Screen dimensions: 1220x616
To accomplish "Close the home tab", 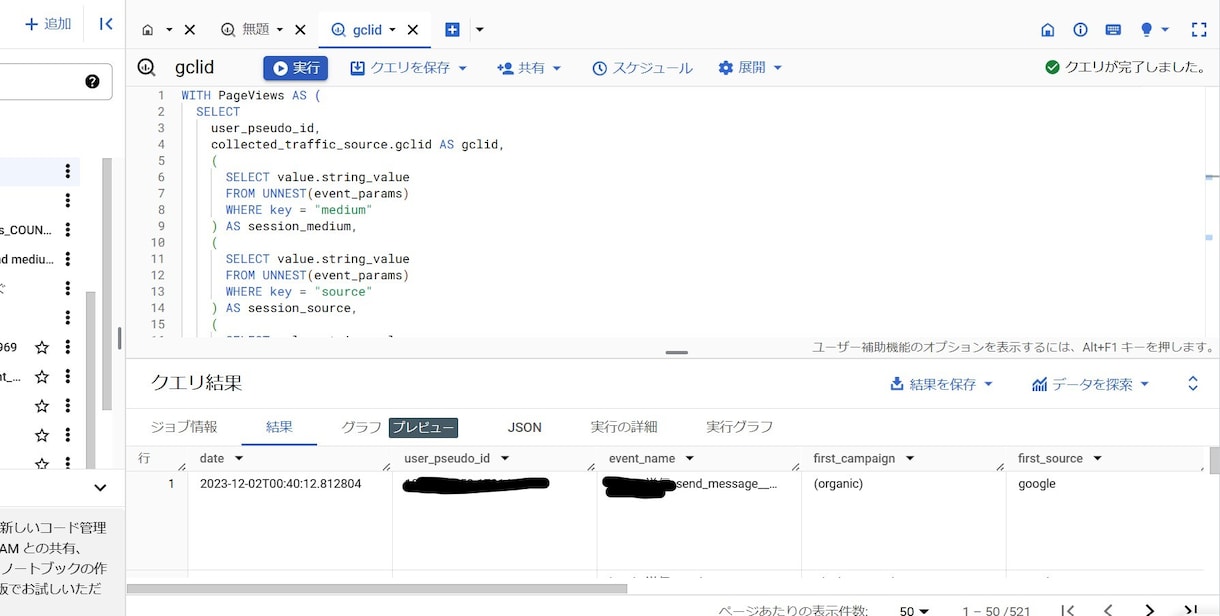I will [x=190, y=30].
